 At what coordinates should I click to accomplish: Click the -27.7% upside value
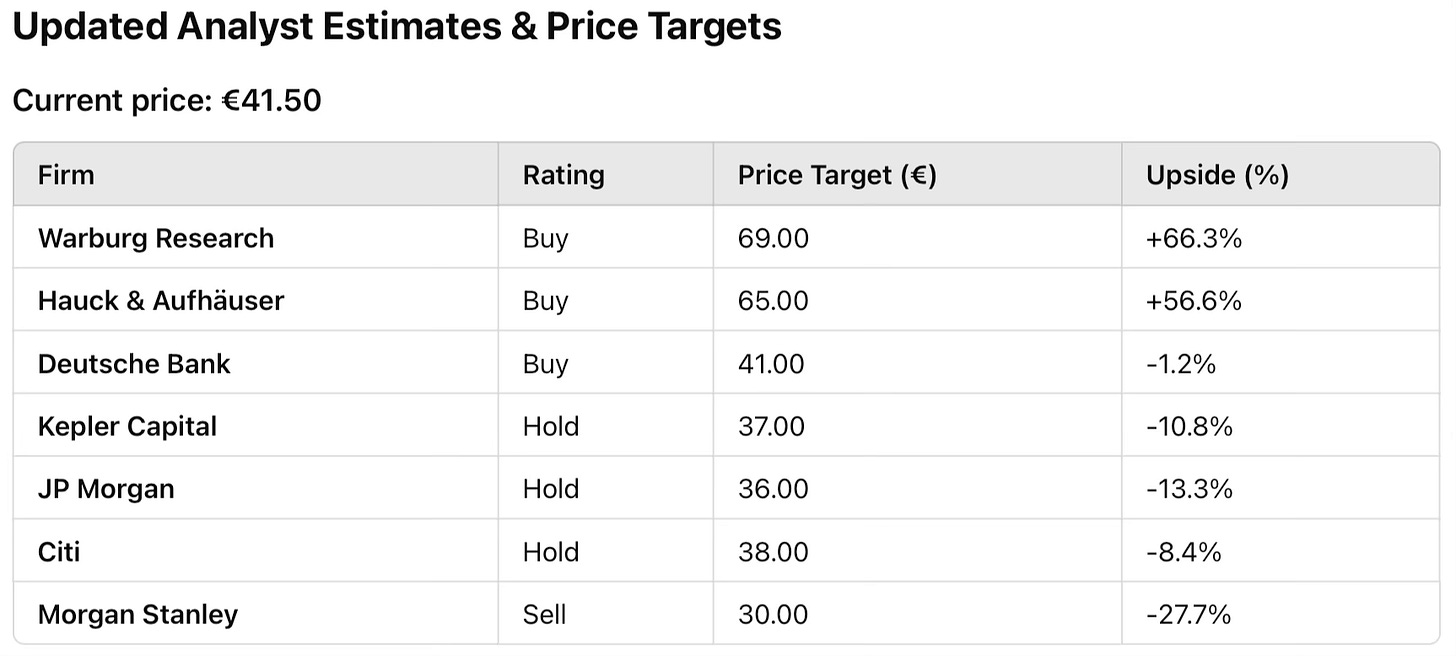tap(1189, 614)
